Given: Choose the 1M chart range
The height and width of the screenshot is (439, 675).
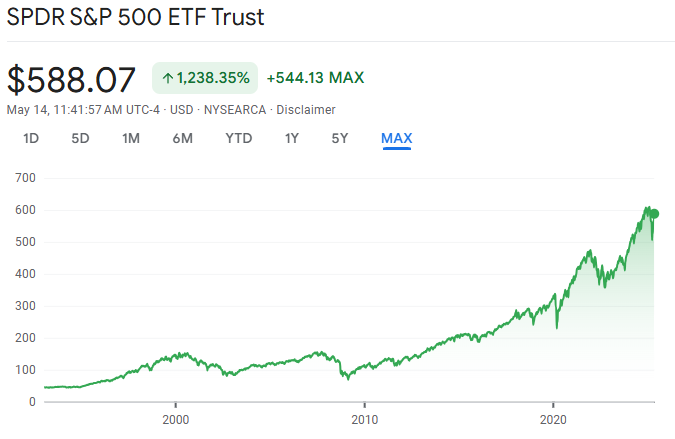Looking at the screenshot, I should coord(131,139).
